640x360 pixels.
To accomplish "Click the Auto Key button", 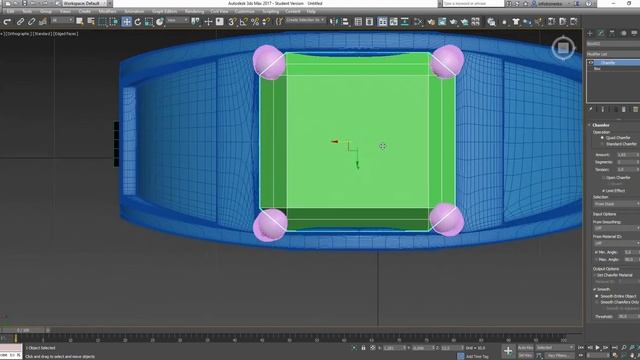I will tap(525, 348).
